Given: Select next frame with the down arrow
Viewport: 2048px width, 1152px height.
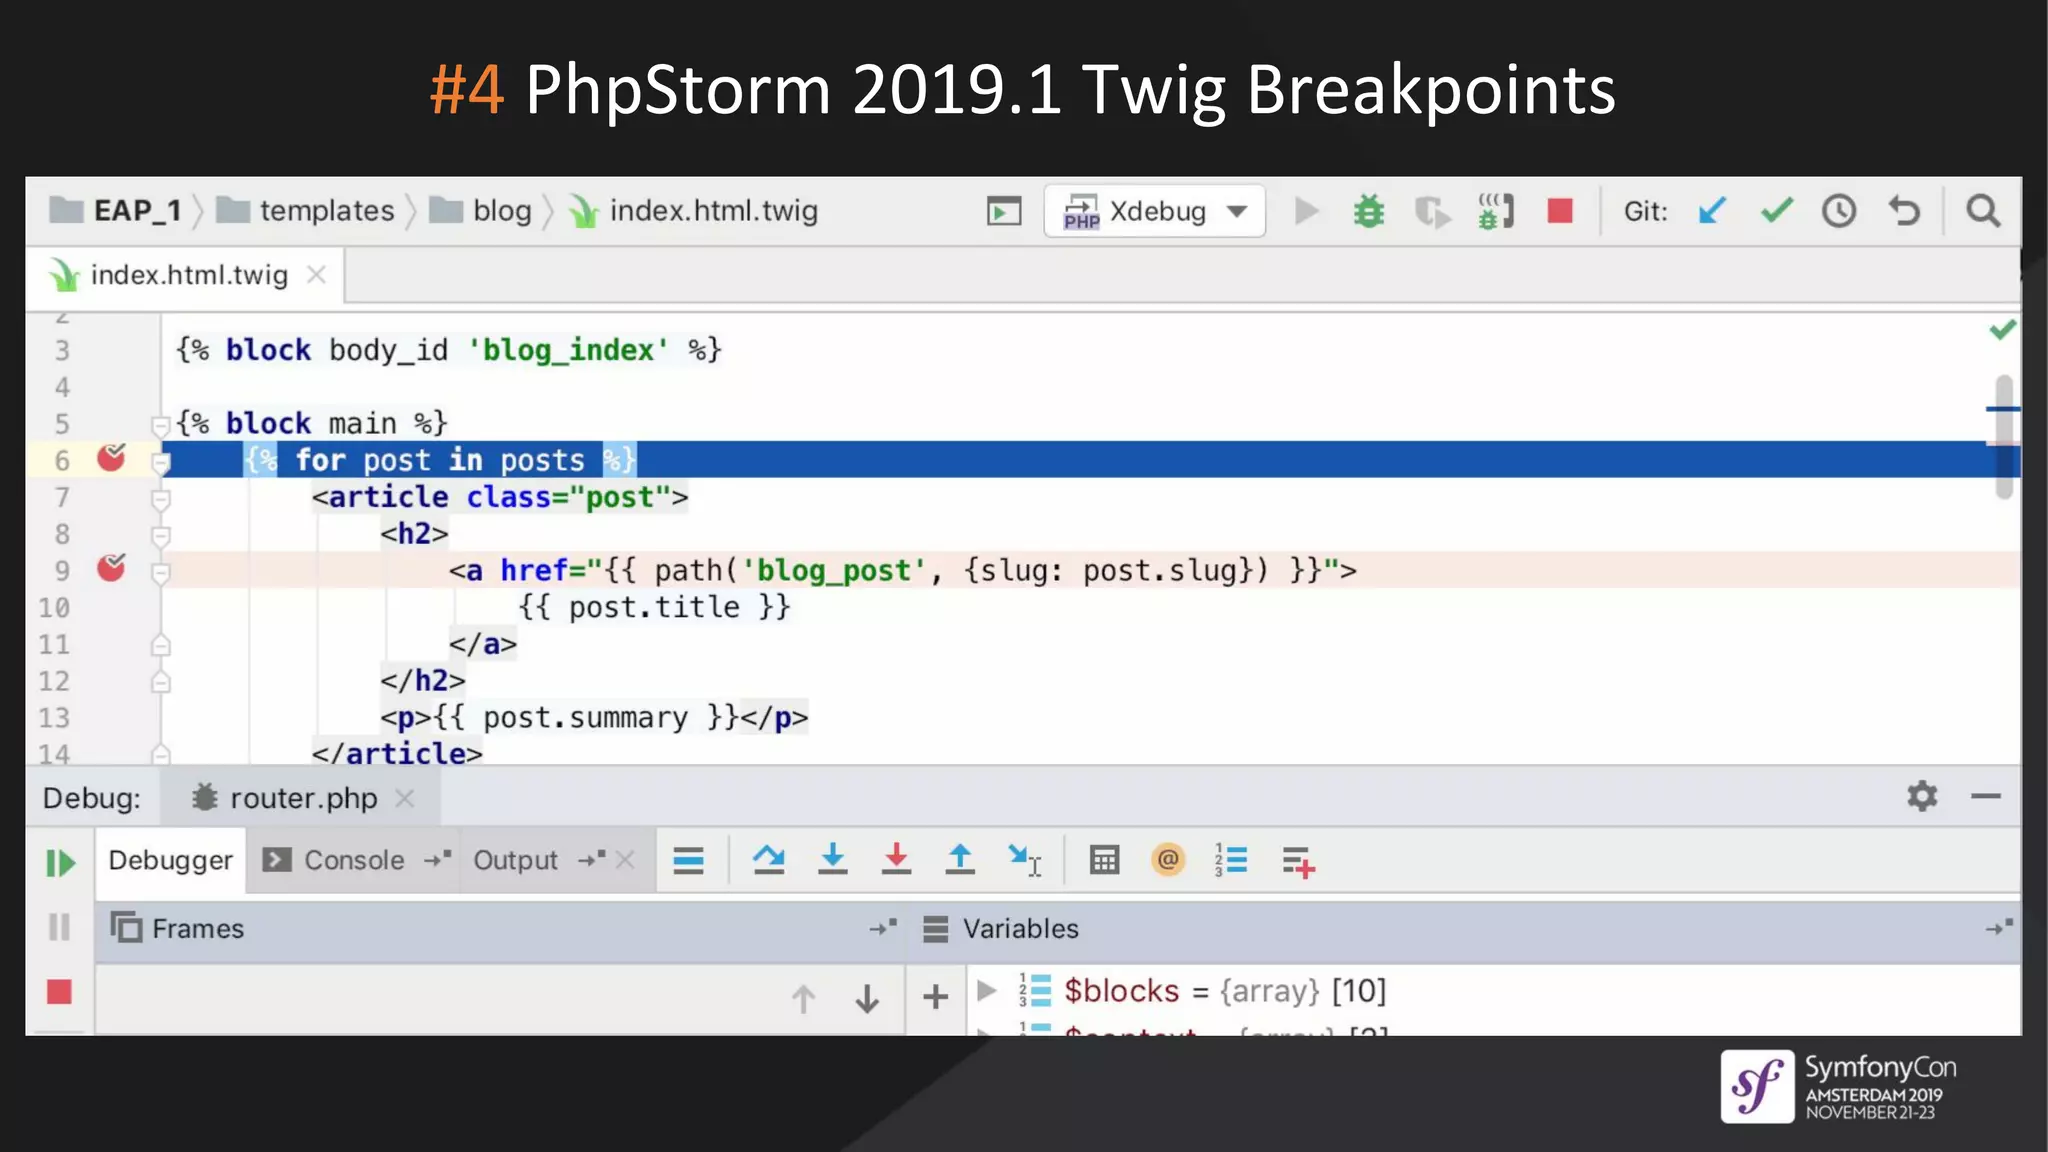Looking at the screenshot, I should click(867, 998).
